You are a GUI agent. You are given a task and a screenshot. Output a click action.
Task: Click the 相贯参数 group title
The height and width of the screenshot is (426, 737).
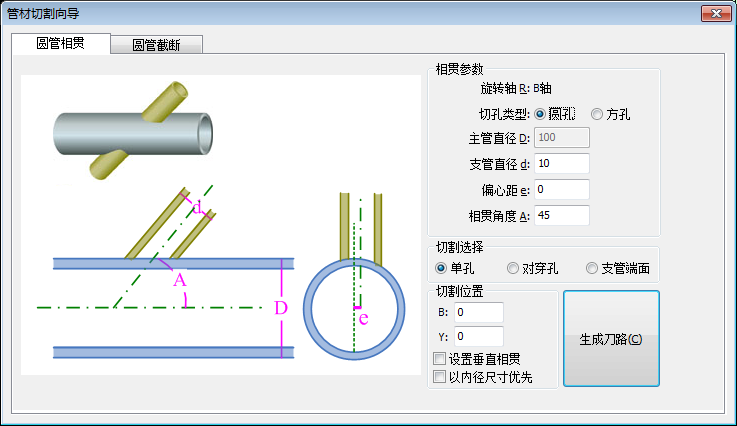[x=459, y=69]
